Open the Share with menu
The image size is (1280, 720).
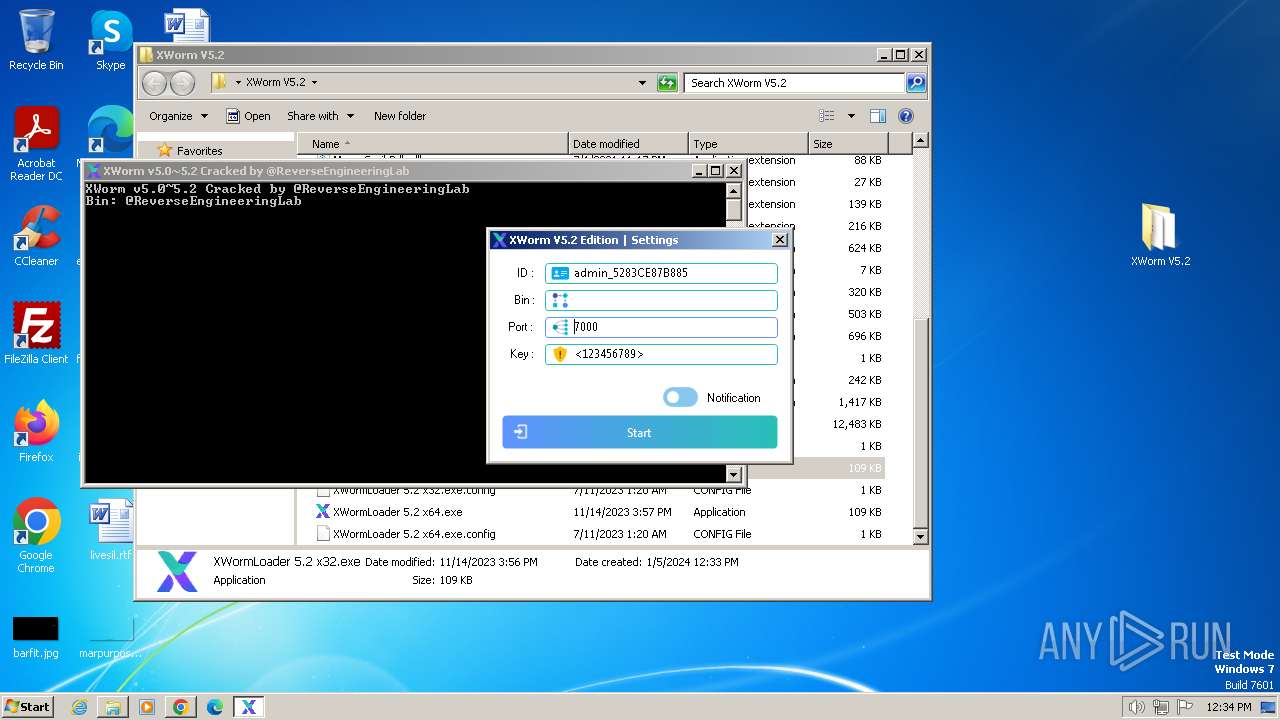(320, 116)
